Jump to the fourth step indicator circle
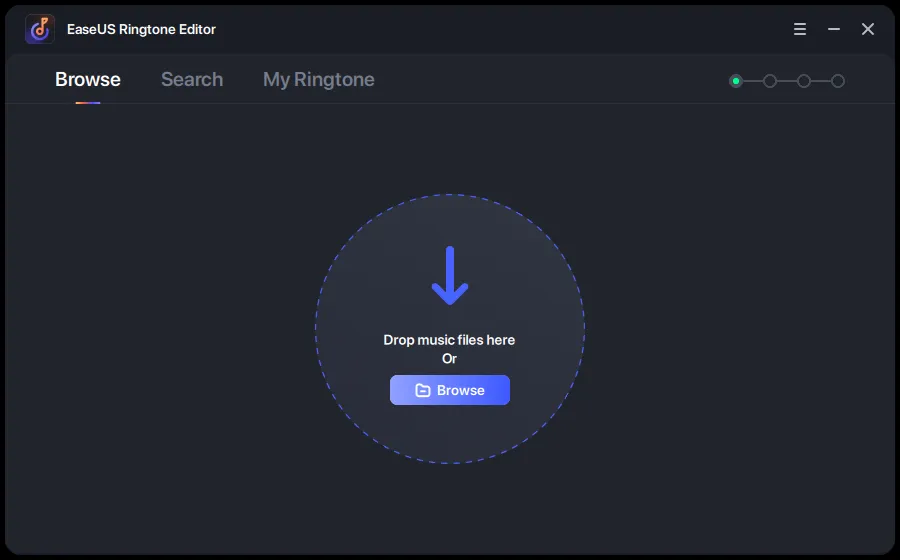Screen dimensions: 900x560 coord(838,81)
